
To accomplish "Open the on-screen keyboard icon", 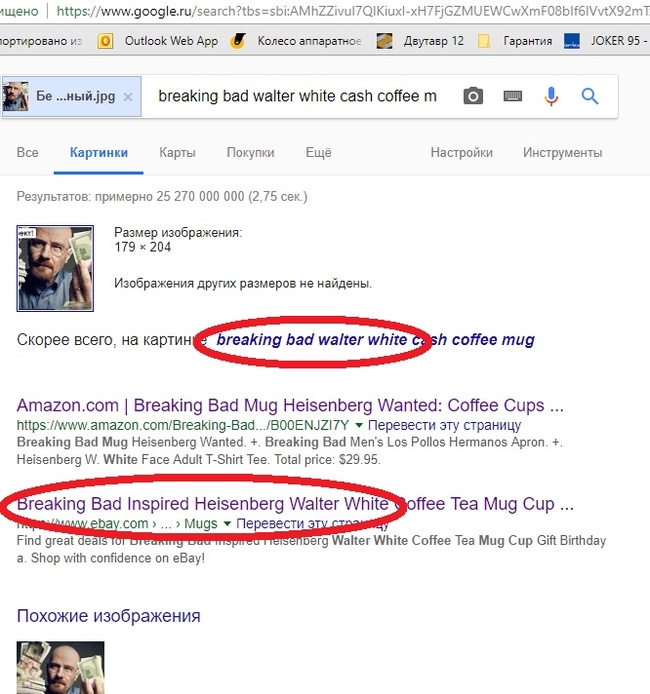I will coord(513,96).
